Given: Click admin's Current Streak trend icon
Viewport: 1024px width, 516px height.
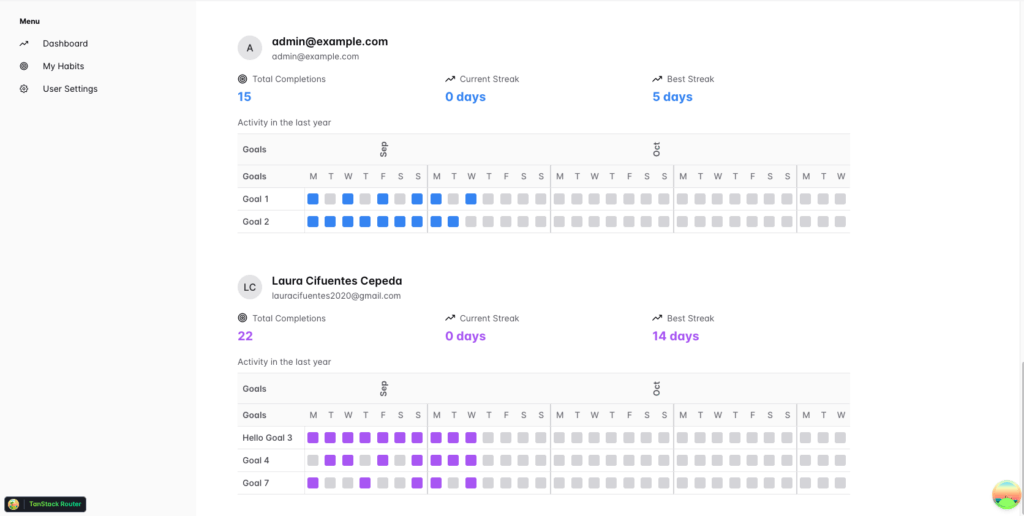Looking at the screenshot, I should point(450,79).
